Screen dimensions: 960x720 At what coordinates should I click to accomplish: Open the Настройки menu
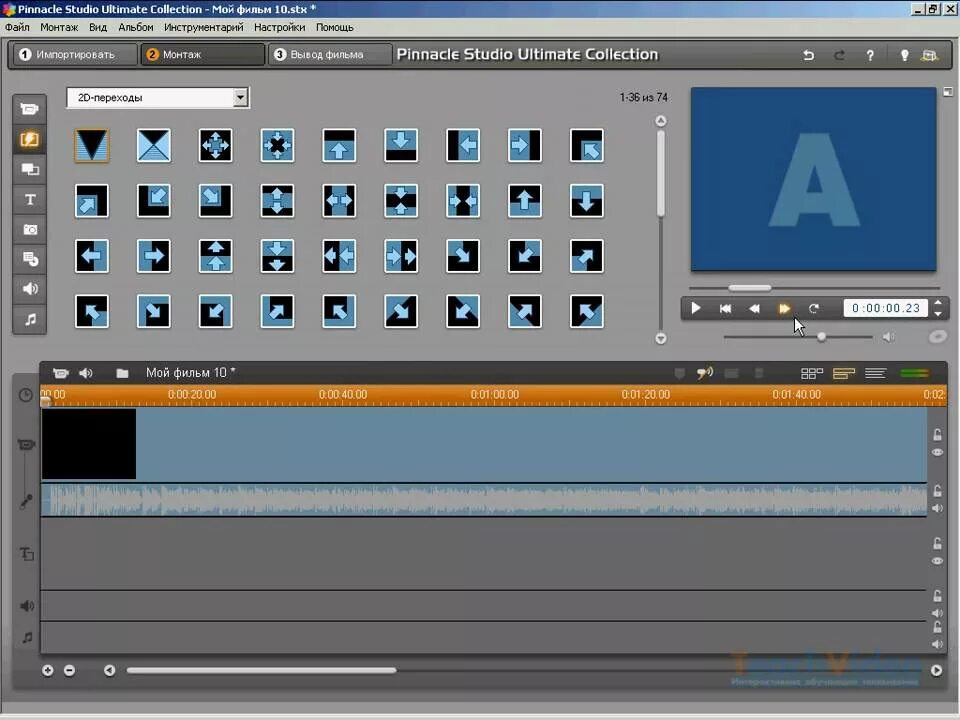point(279,27)
